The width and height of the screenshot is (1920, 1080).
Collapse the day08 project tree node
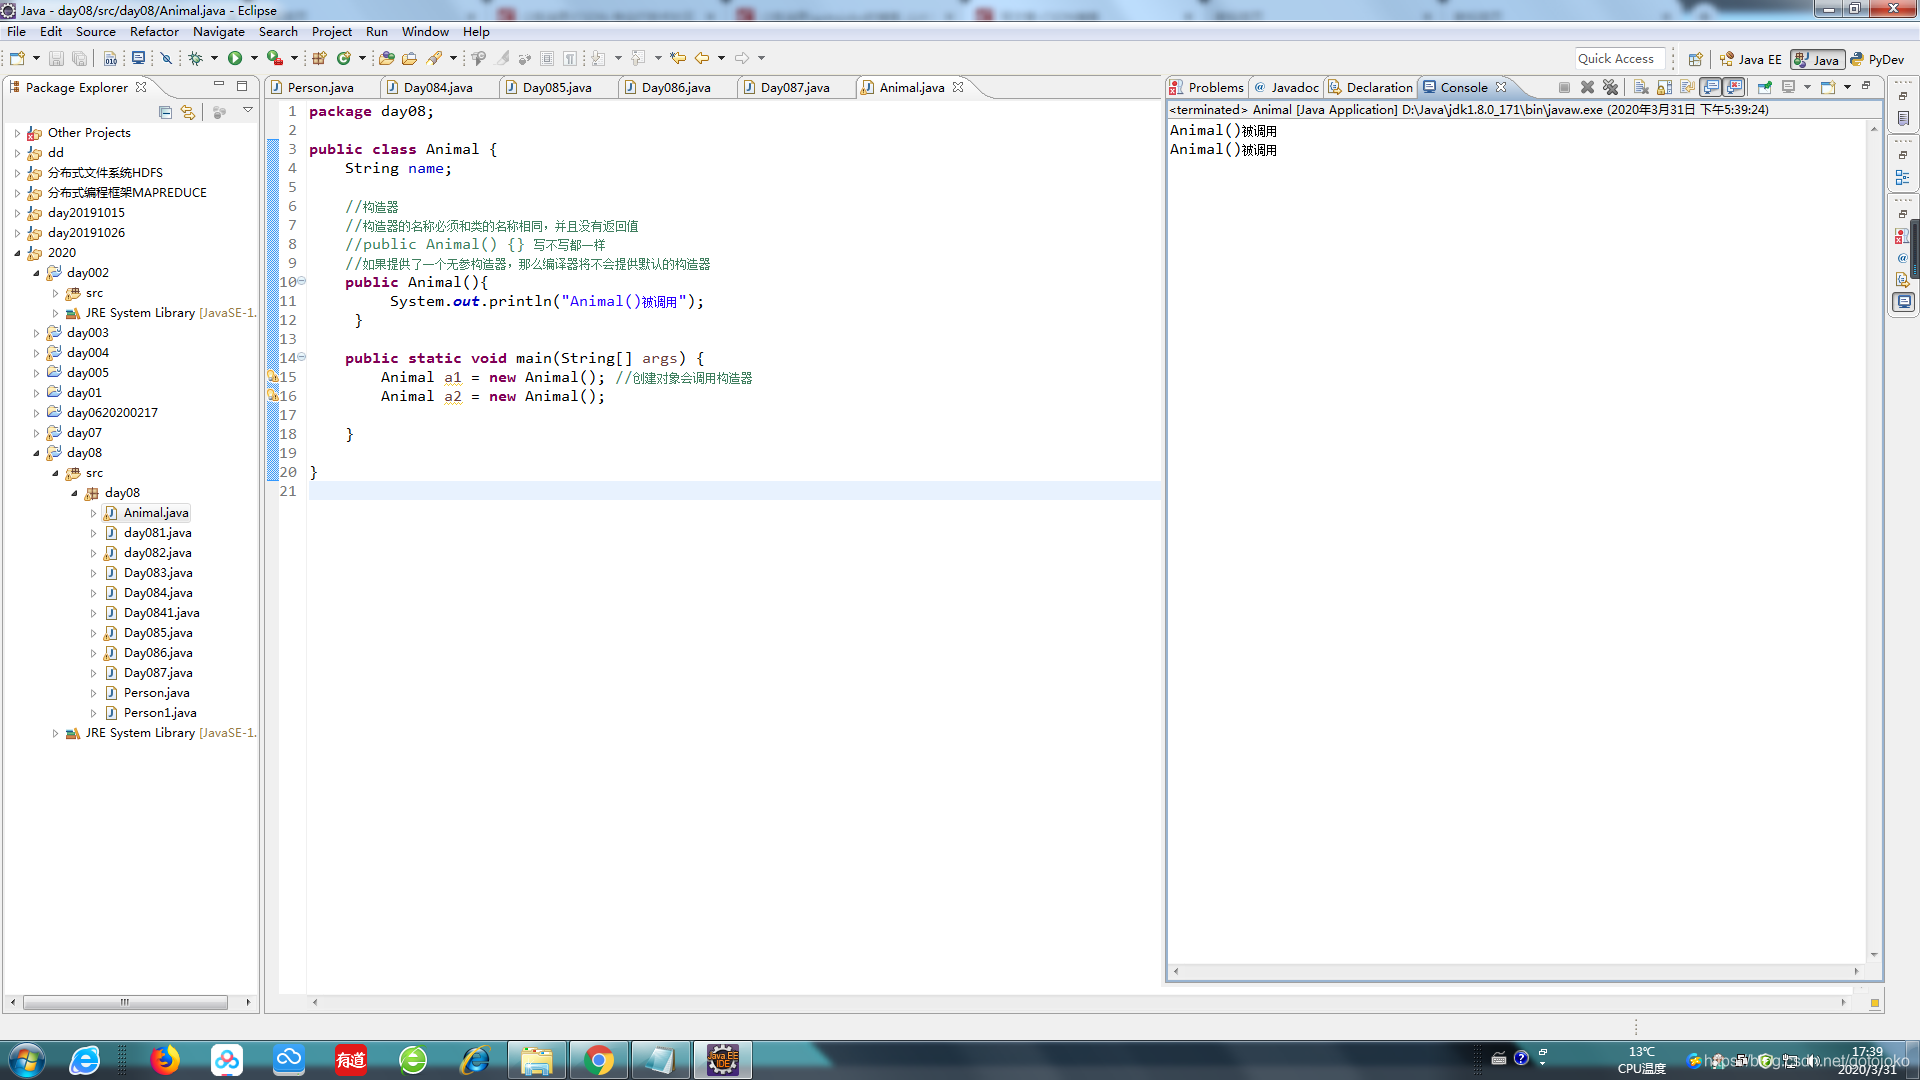coord(37,453)
